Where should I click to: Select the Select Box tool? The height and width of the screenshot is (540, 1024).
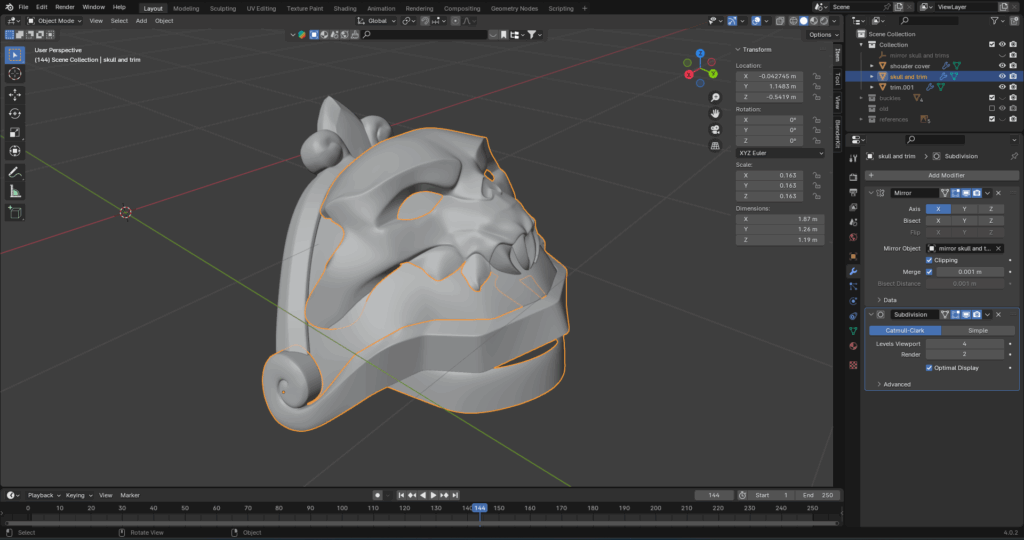[x=14, y=56]
